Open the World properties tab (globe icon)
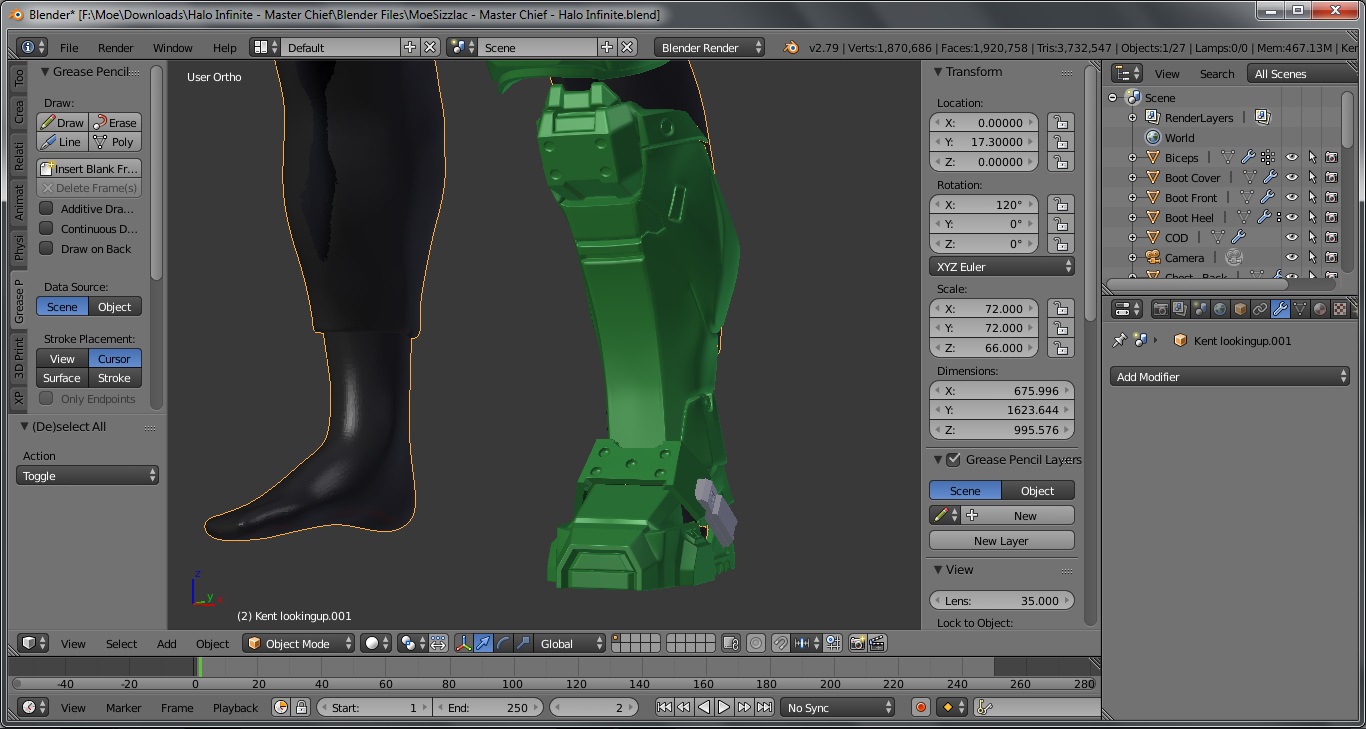Viewport: 1366px width, 729px height. click(x=1220, y=309)
